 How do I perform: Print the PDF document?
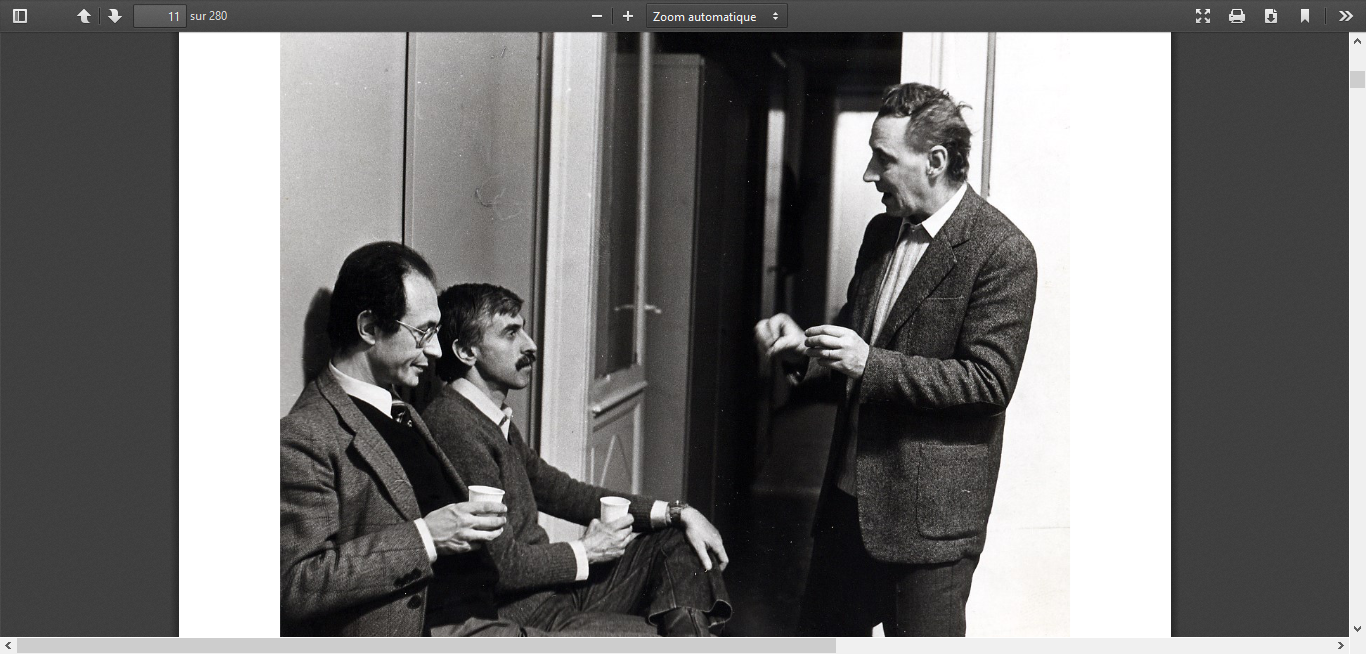(1237, 16)
